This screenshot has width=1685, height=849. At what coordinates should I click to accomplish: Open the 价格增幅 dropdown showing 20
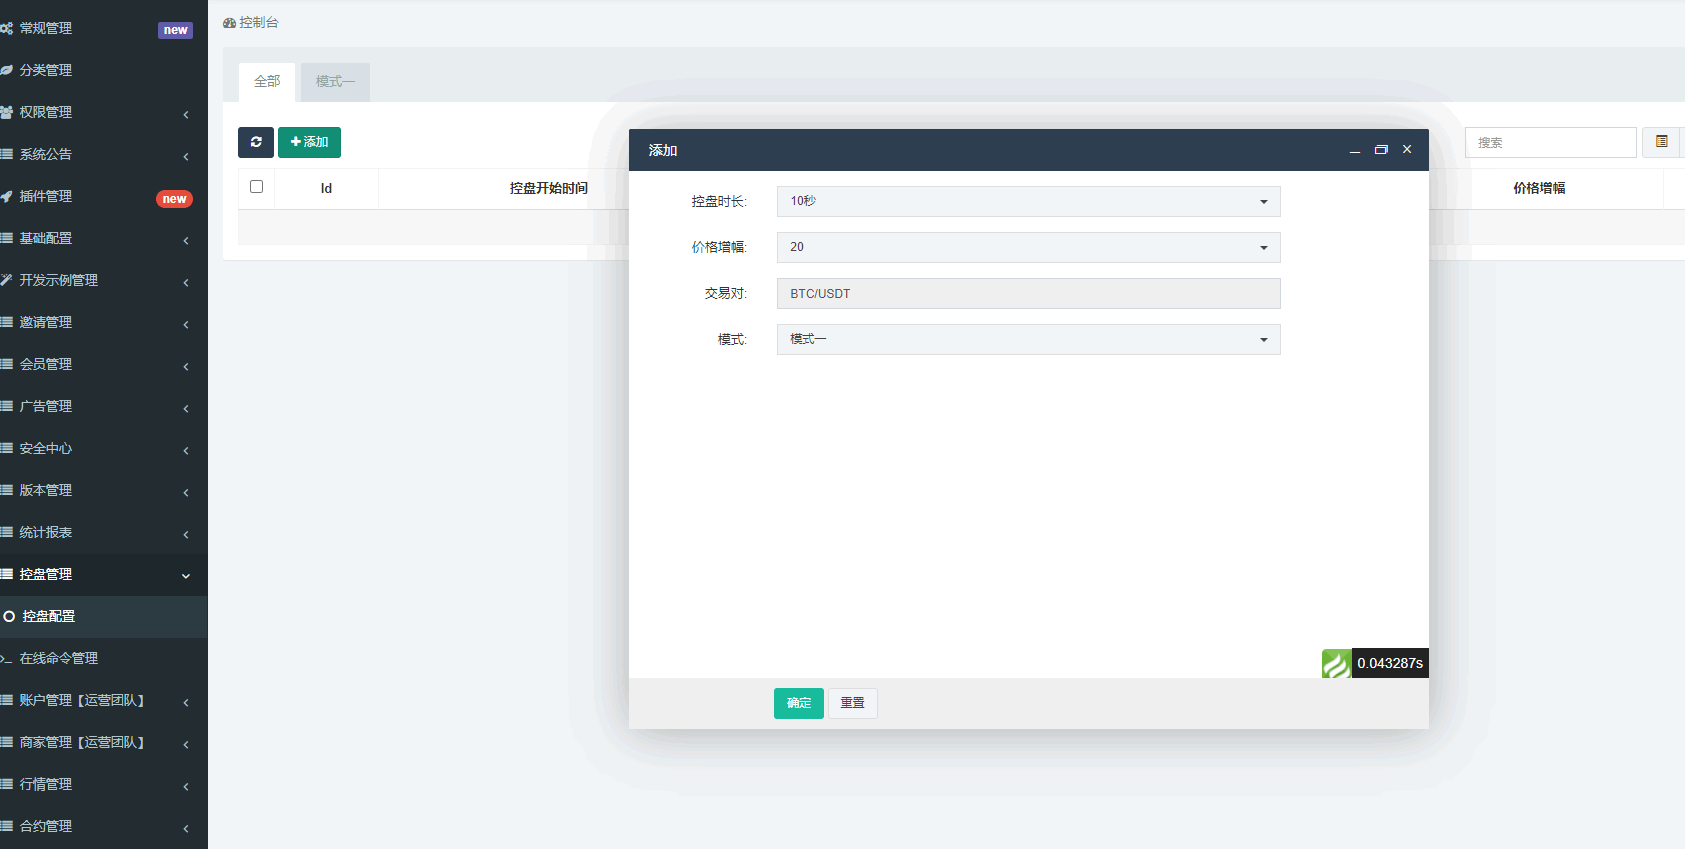[x=1028, y=247]
